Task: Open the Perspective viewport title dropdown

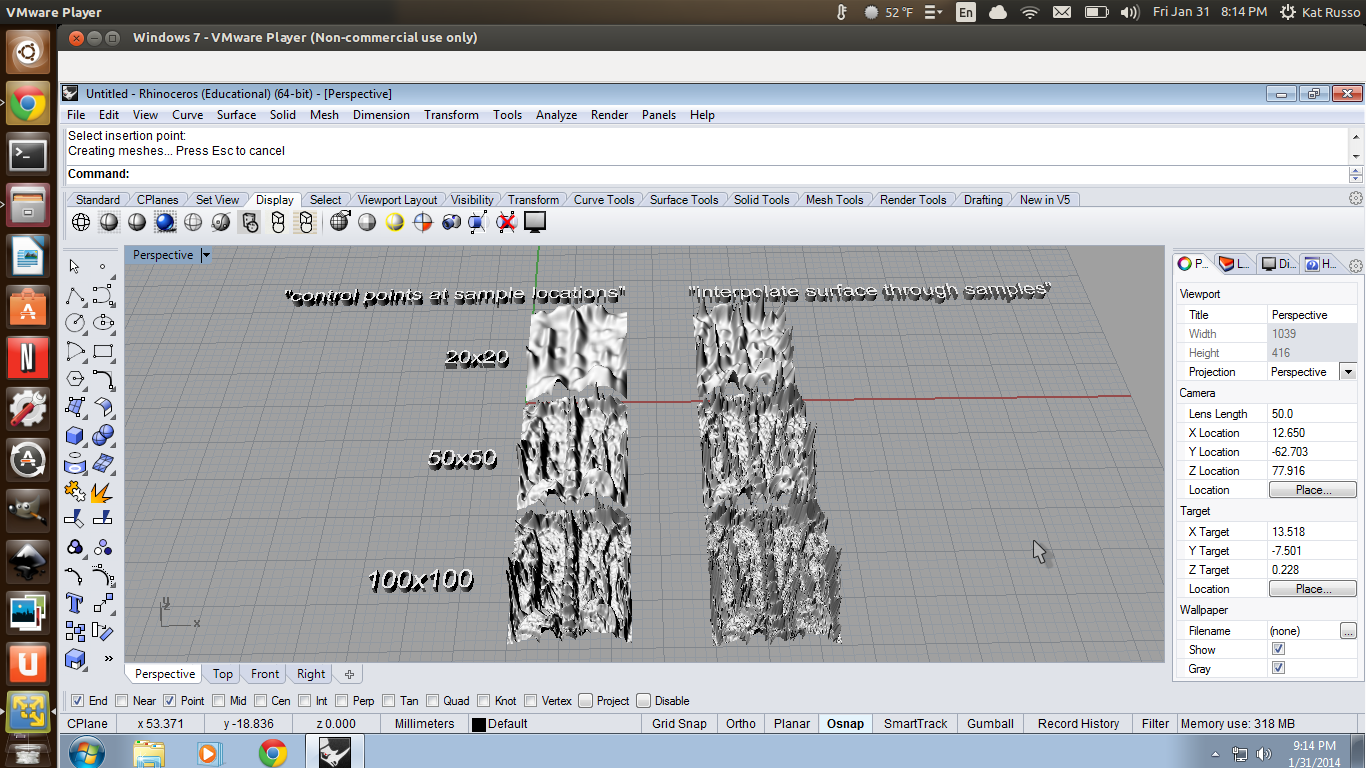Action: click(x=206, y=255)
